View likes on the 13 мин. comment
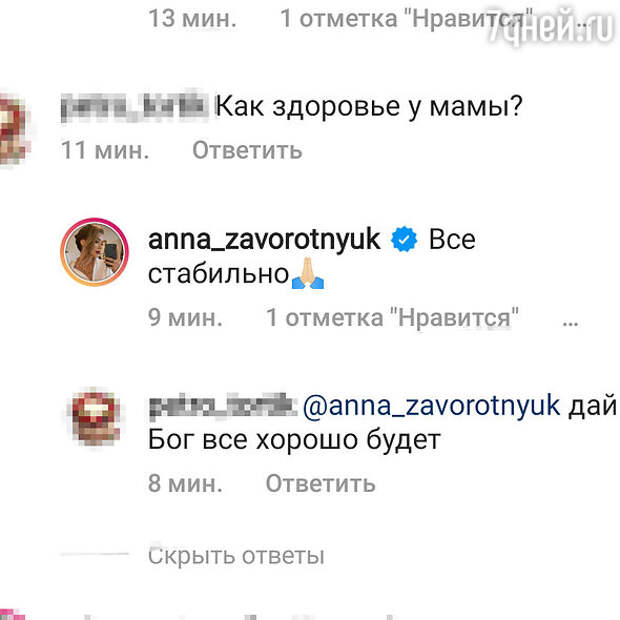 (x=406, y=18)
